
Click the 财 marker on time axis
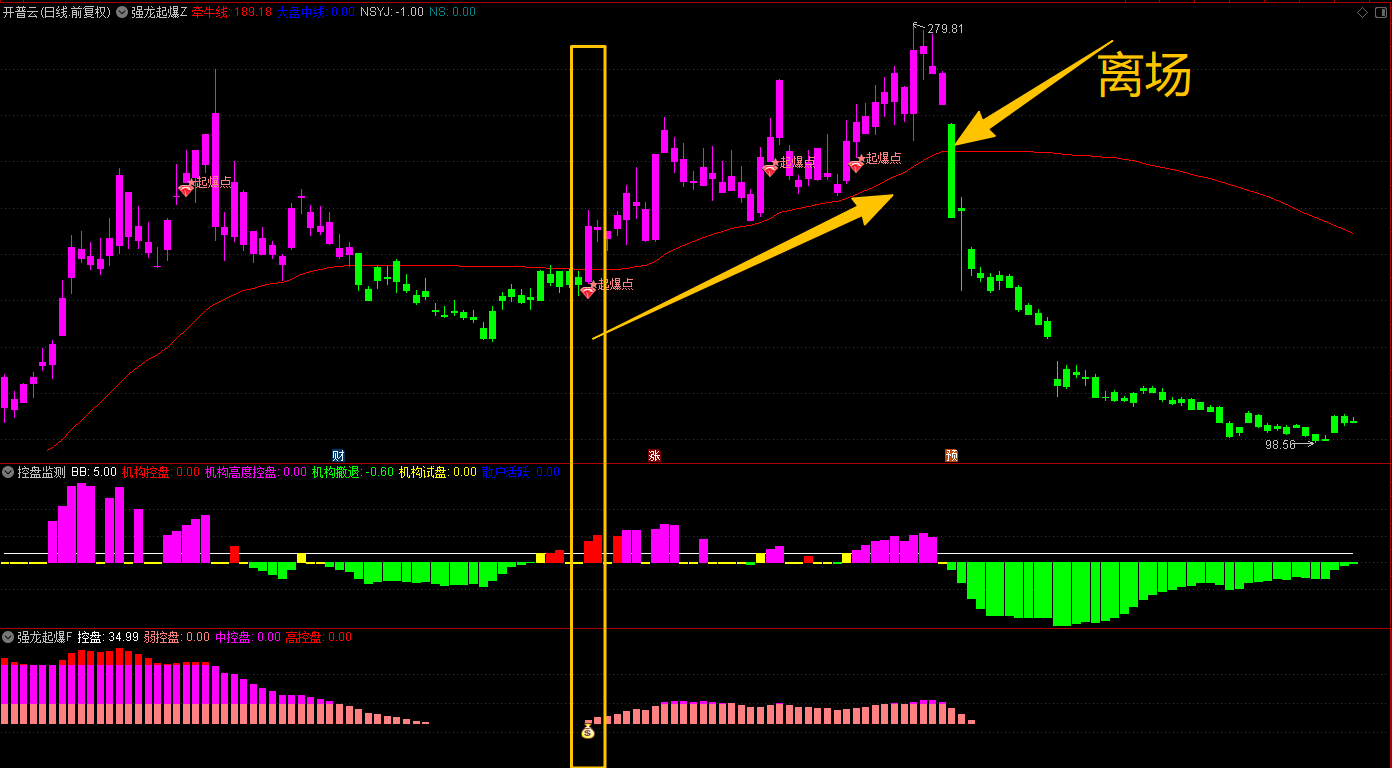coord(338,455)
